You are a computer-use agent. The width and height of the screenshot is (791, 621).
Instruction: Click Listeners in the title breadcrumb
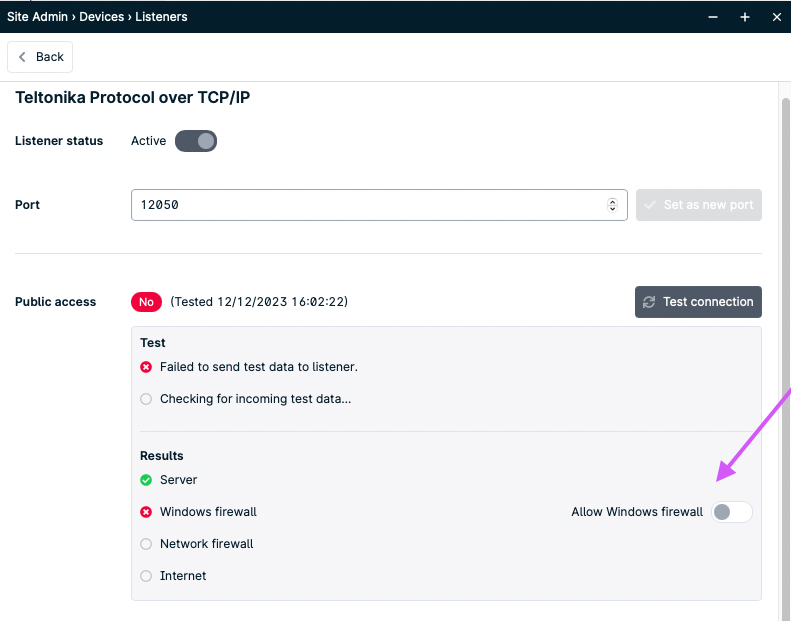coord(161,17)
